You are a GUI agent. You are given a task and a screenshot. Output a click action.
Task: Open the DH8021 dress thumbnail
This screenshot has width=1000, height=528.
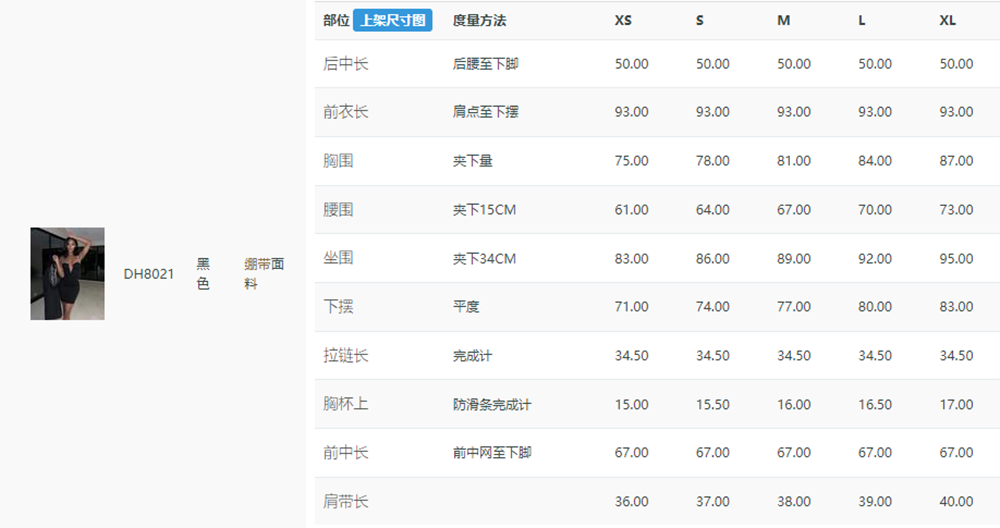(x=68, y=274)
